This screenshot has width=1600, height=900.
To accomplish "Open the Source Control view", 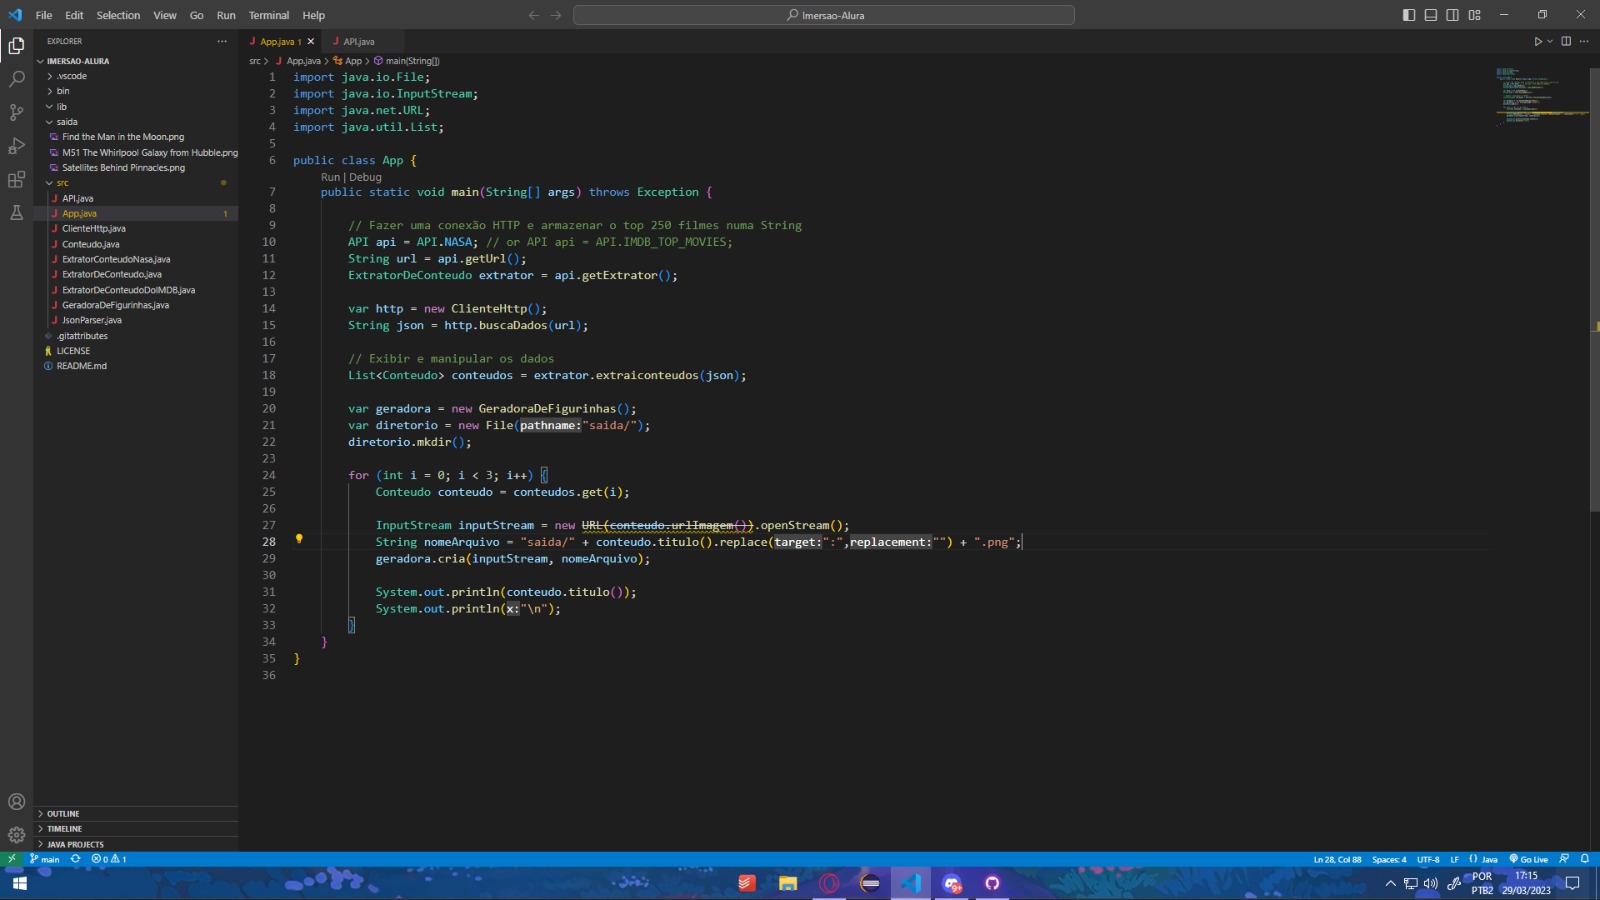I will 16,112.
